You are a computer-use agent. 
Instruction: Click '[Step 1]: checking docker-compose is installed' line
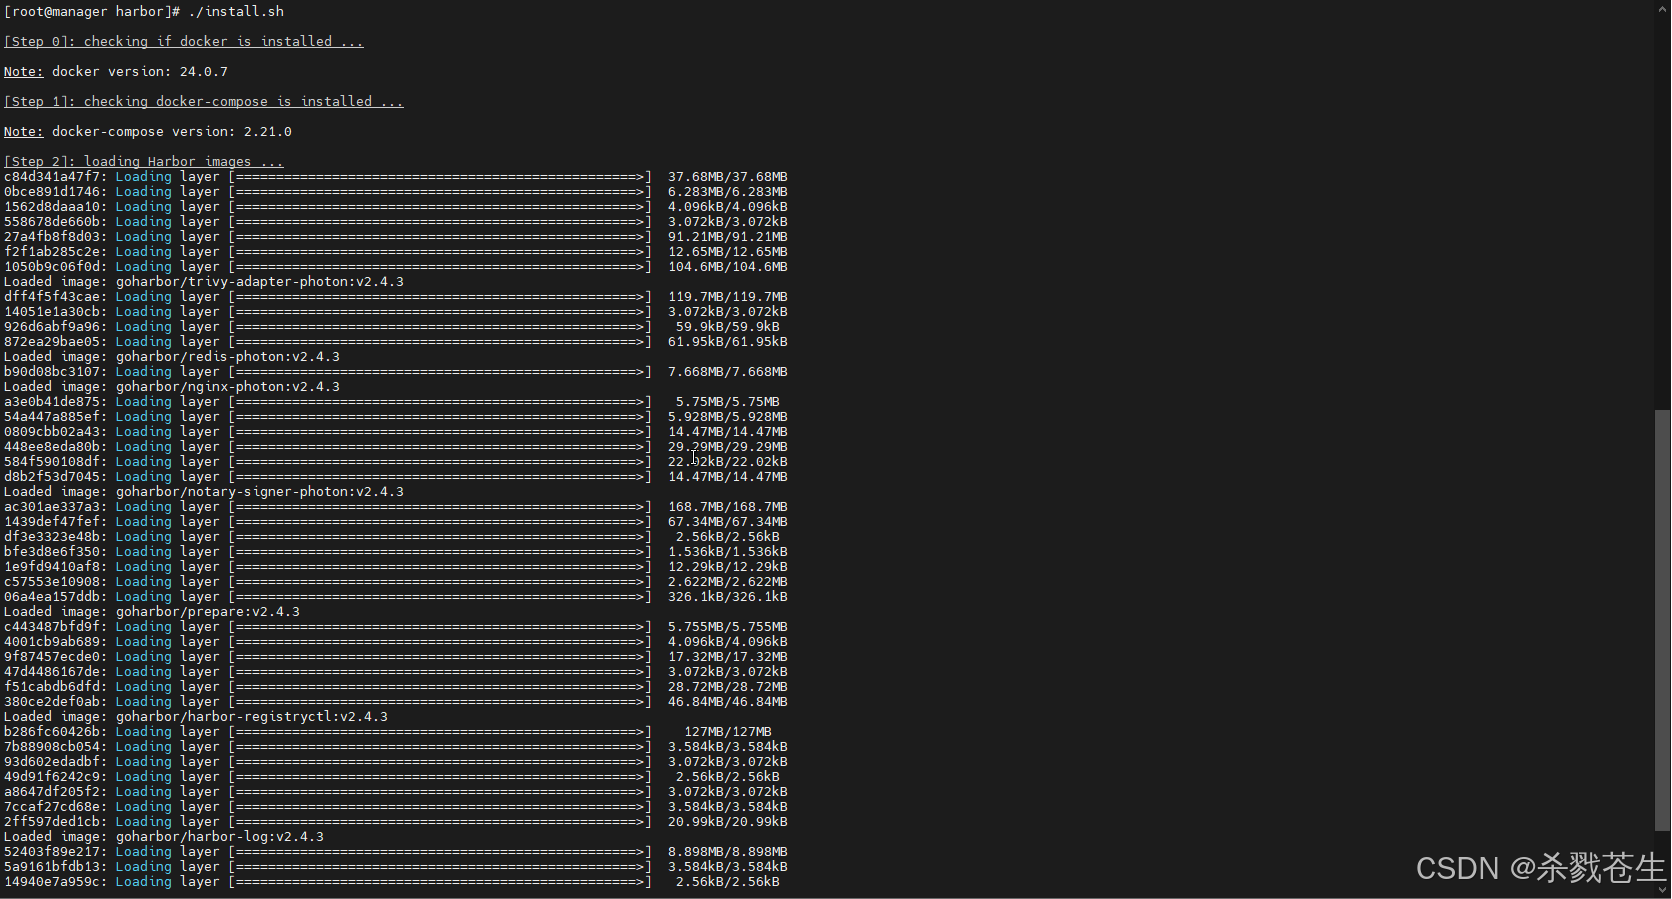coord(203,102)
